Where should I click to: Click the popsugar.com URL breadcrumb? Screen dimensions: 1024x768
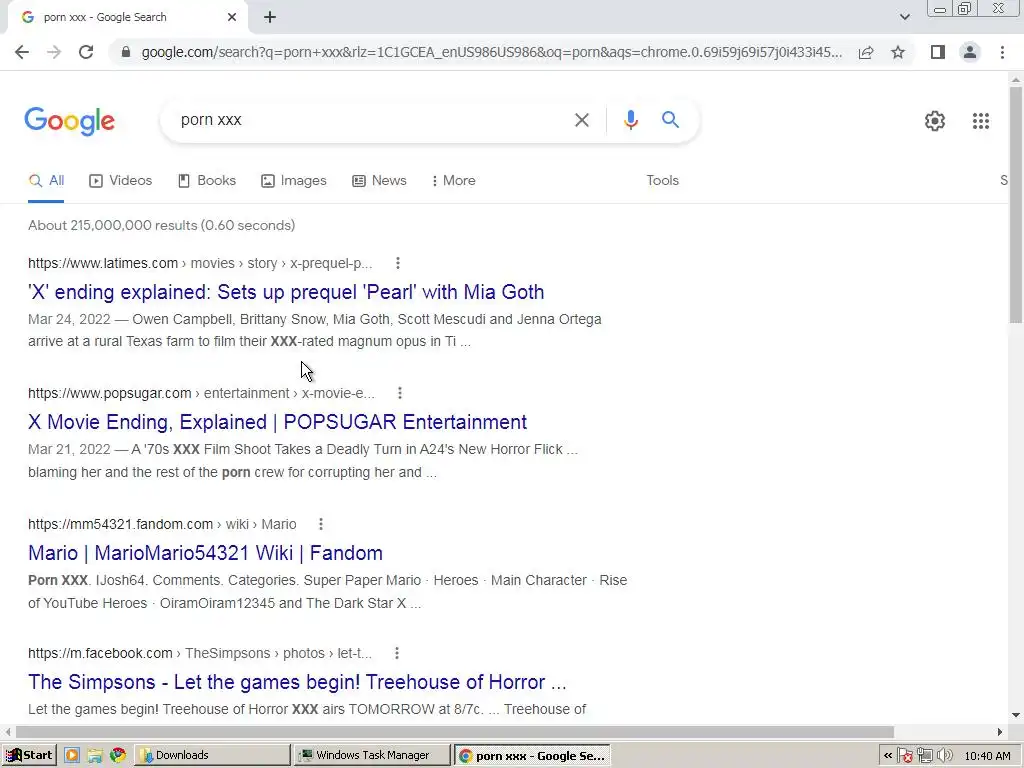coord(201,393)
